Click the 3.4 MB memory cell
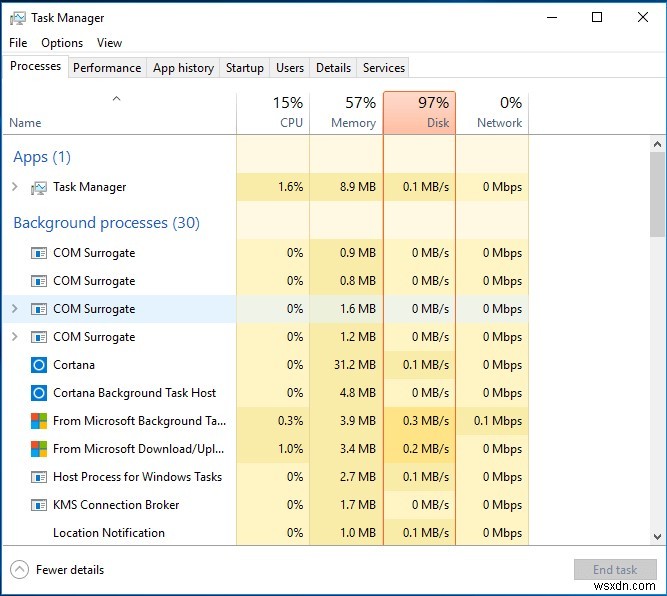This screenshot has width=667, height=596. click(x=346, y=449)
